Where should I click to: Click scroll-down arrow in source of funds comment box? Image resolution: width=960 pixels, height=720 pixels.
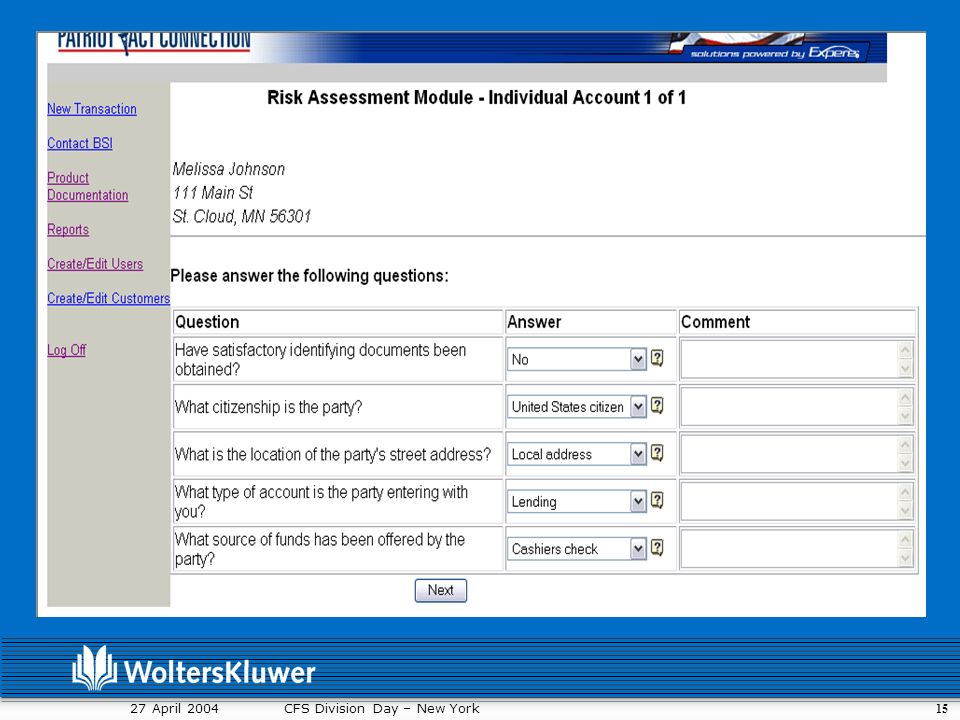(x=906, y=558)
